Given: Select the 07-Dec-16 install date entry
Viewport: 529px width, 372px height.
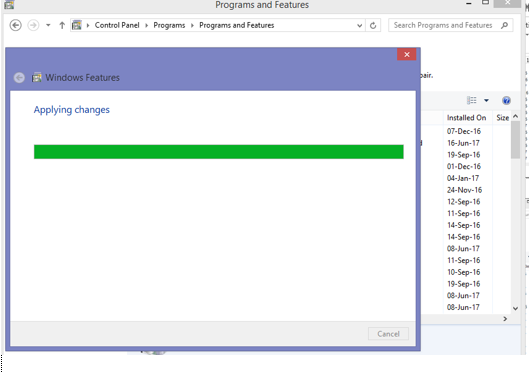Looking at the screenshot, I should point(464,131).
